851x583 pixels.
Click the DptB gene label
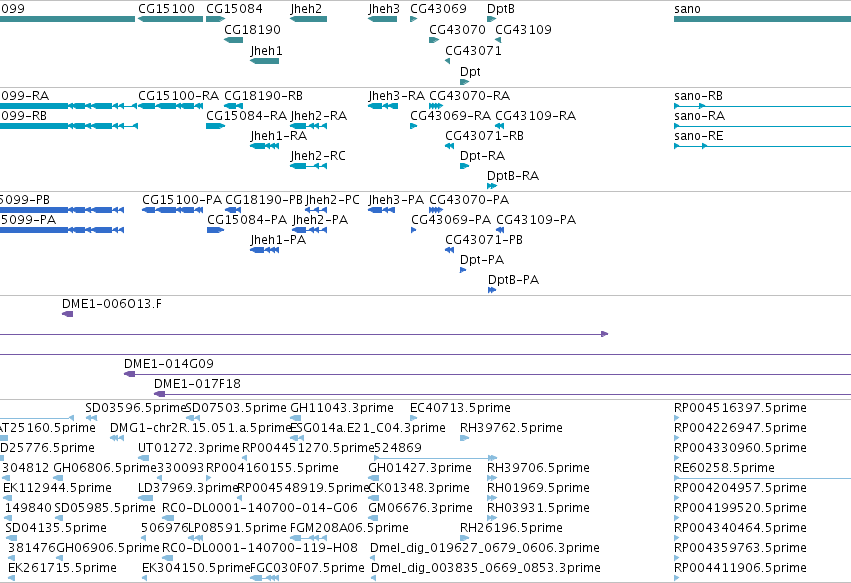pos(500,9)
